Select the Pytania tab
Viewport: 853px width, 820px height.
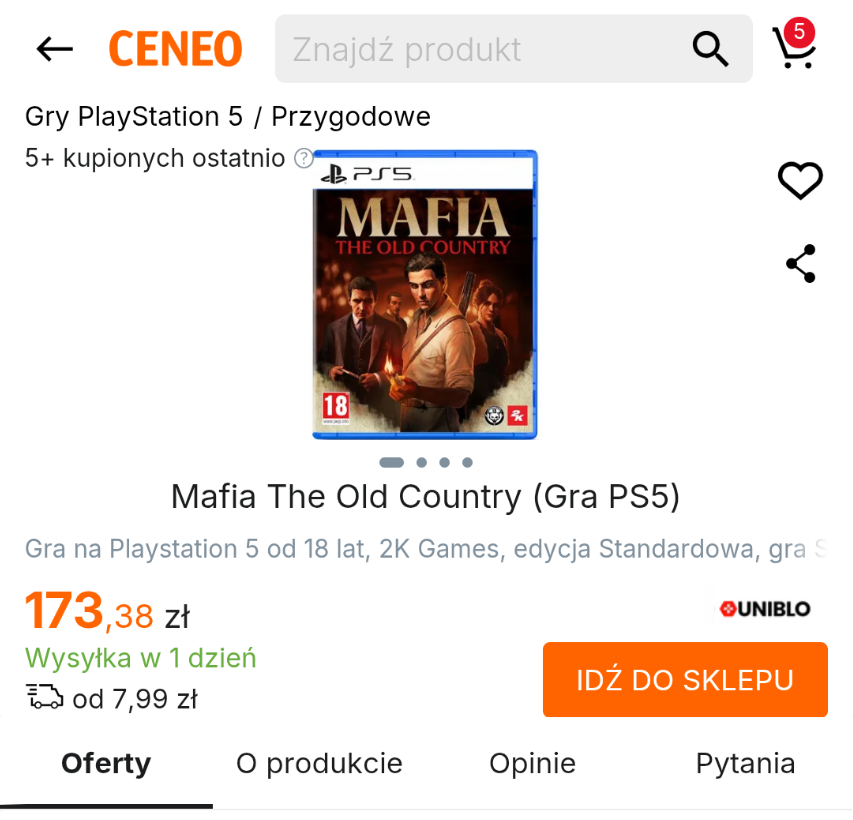tap(746, 763)
